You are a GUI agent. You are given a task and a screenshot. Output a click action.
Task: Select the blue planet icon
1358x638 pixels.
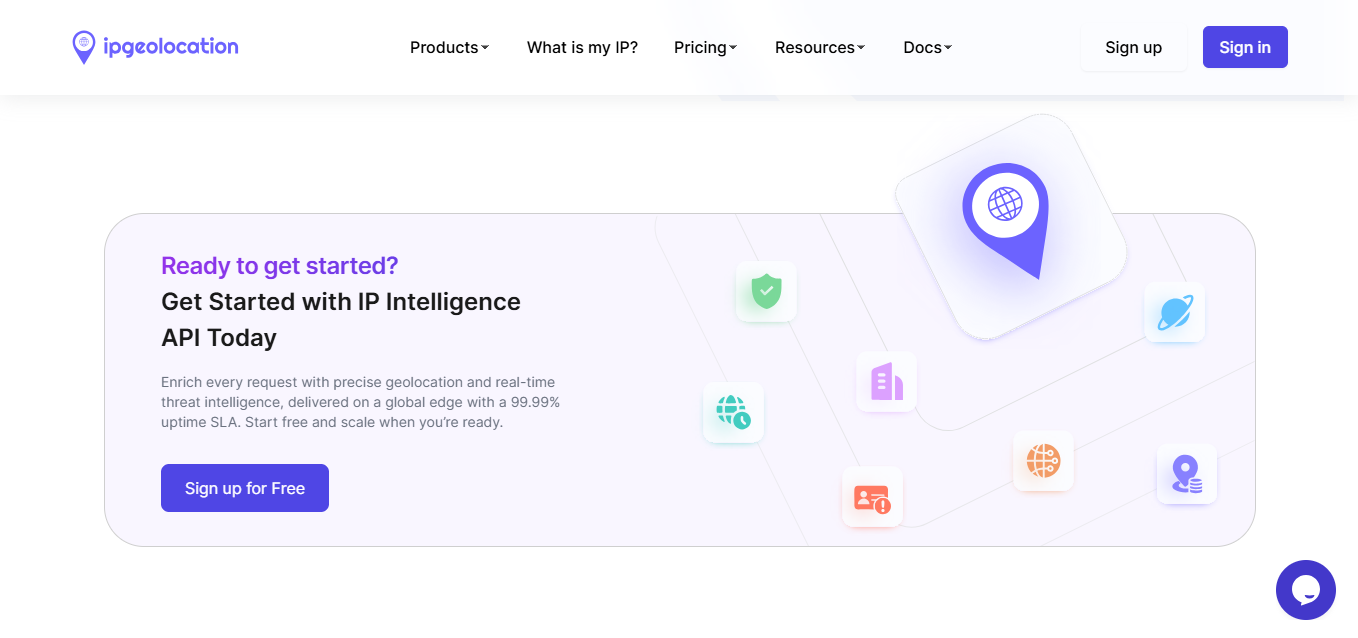pyautogui.click(x=1174, y=312)
